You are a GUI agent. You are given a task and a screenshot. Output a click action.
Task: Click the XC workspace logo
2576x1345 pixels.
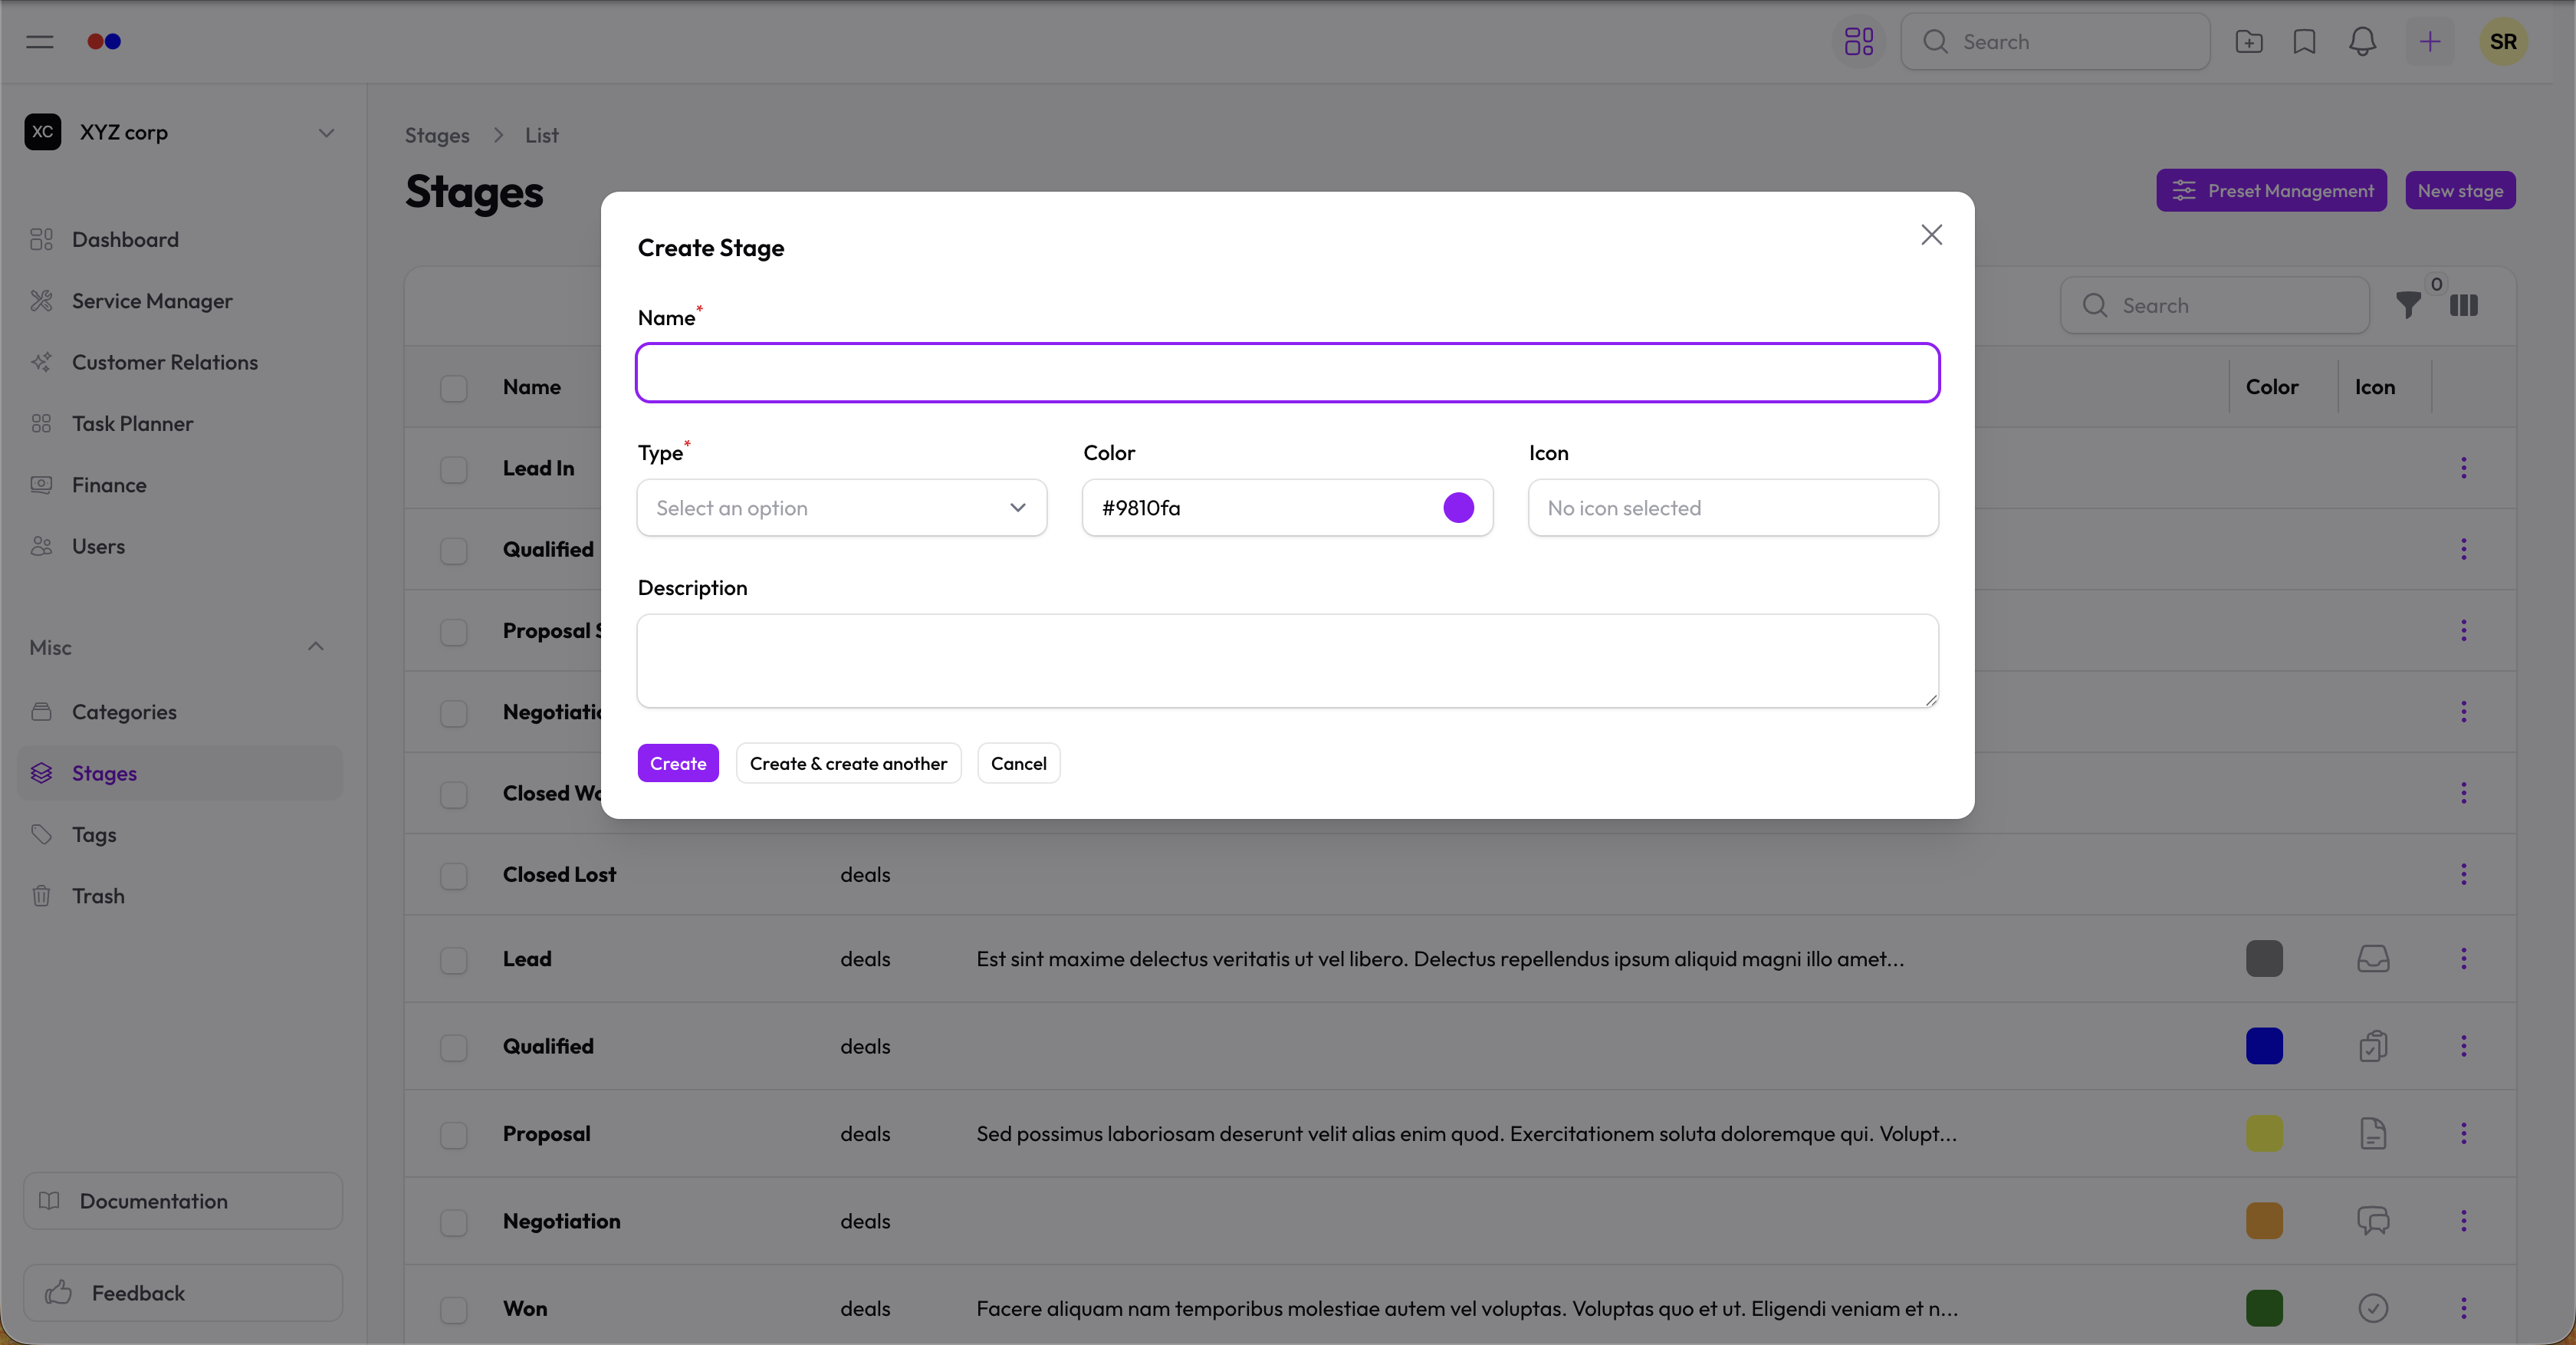pos(43,132)
